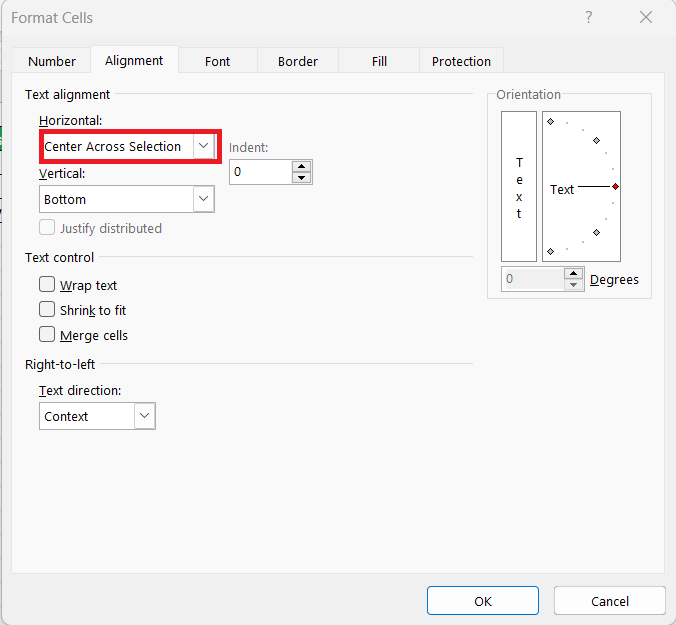The image size is (676, 625).
Task: Check the Merge cells checkbox
Action: 47,334
